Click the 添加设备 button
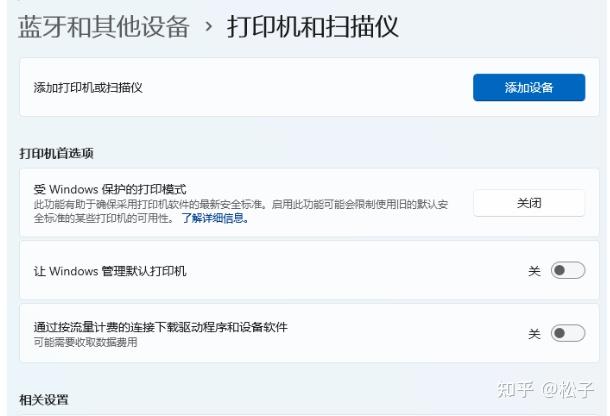Screen dimensions: 610x416 pyautogui.click(x=529, y=88)
